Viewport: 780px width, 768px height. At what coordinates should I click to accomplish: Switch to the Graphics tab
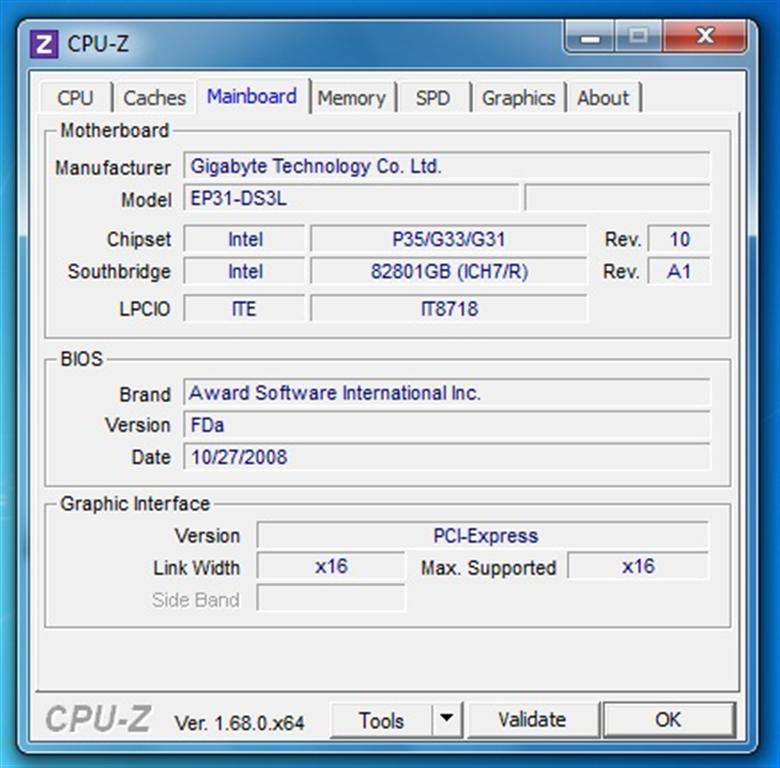click(x=518, y=97)
